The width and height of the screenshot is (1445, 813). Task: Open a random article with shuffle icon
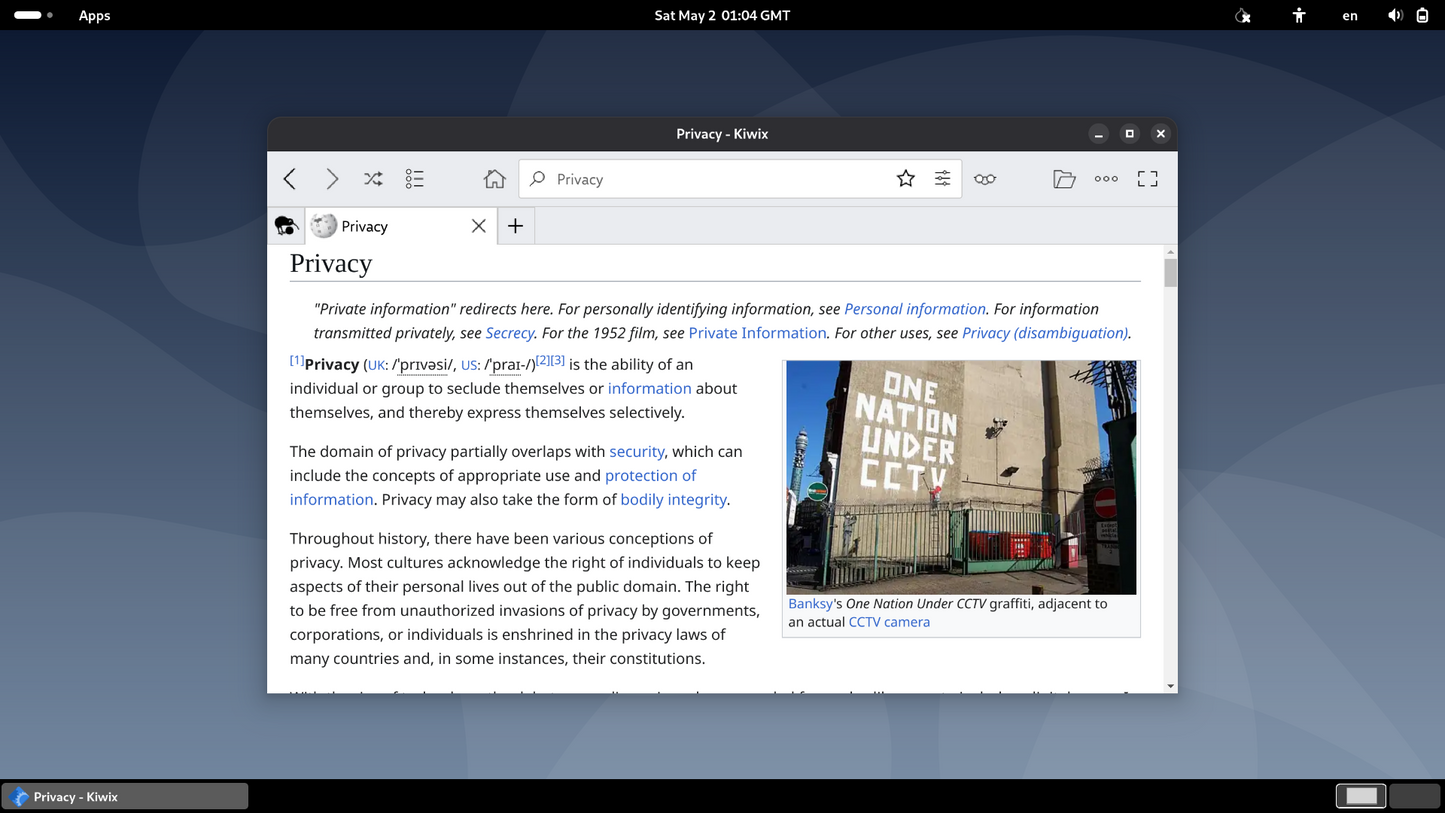click(373, 179)
